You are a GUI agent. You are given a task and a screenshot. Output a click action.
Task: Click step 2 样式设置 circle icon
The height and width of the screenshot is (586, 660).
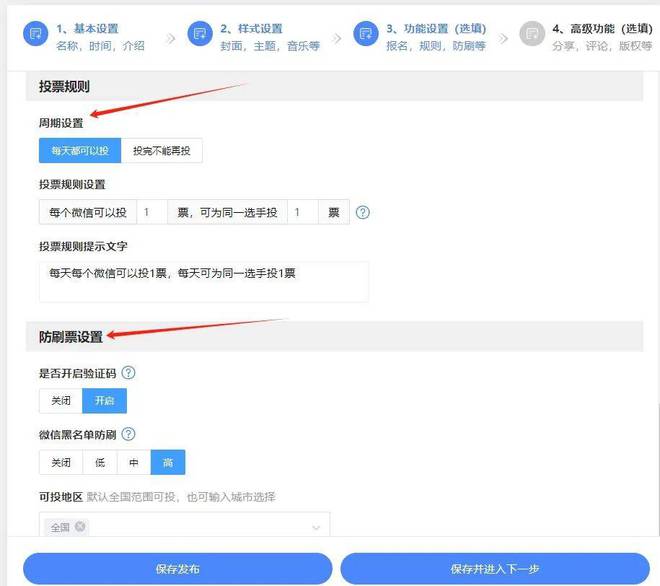tap(200, 34)
